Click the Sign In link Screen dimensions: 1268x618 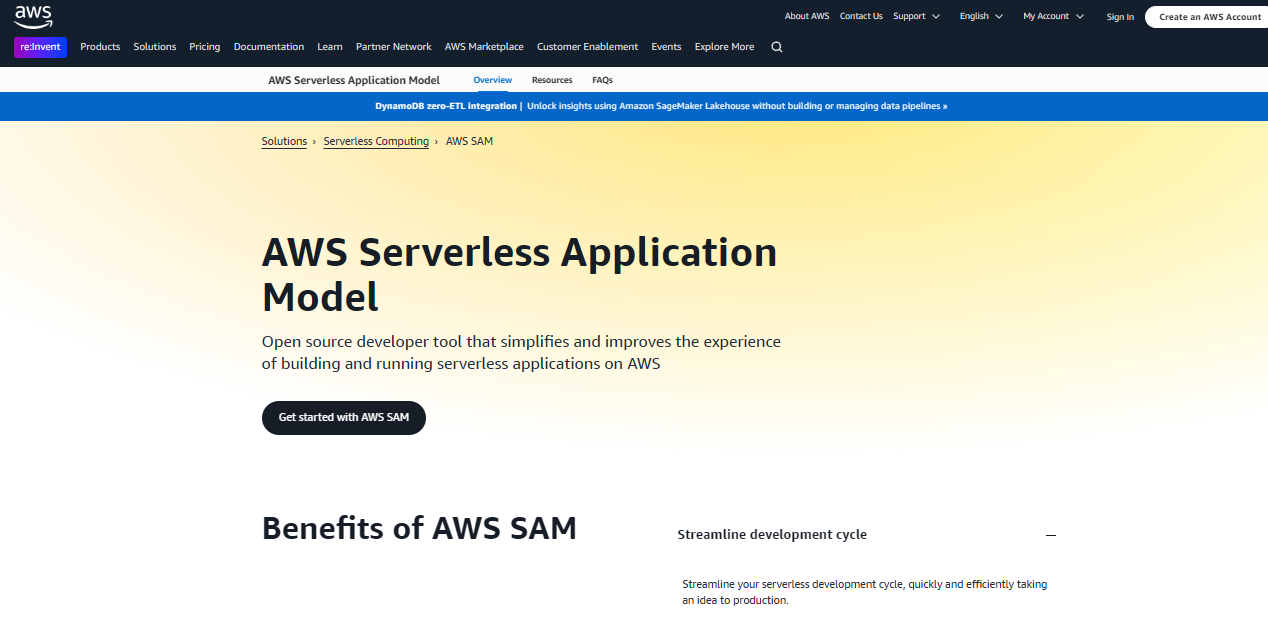(1120, 17)
